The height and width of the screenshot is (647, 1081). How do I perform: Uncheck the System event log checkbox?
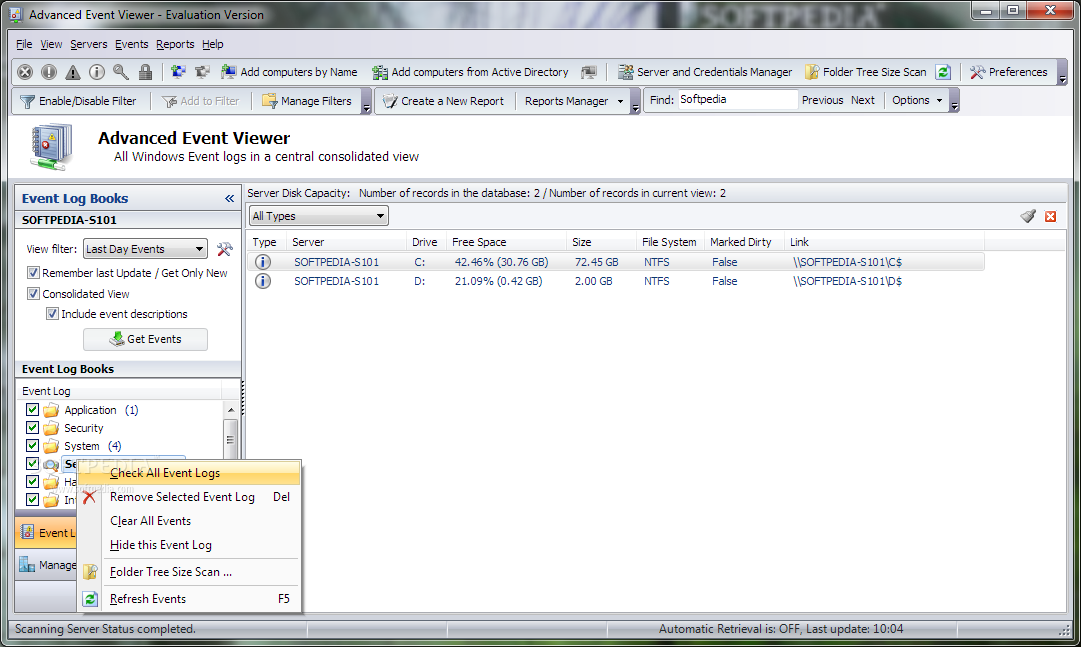point(32,445)
